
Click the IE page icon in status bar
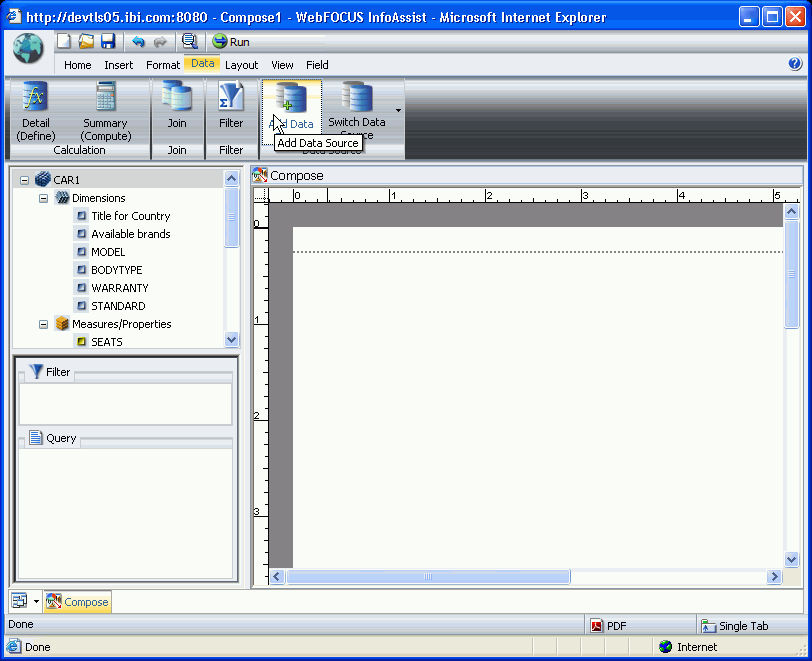[13, 646]
